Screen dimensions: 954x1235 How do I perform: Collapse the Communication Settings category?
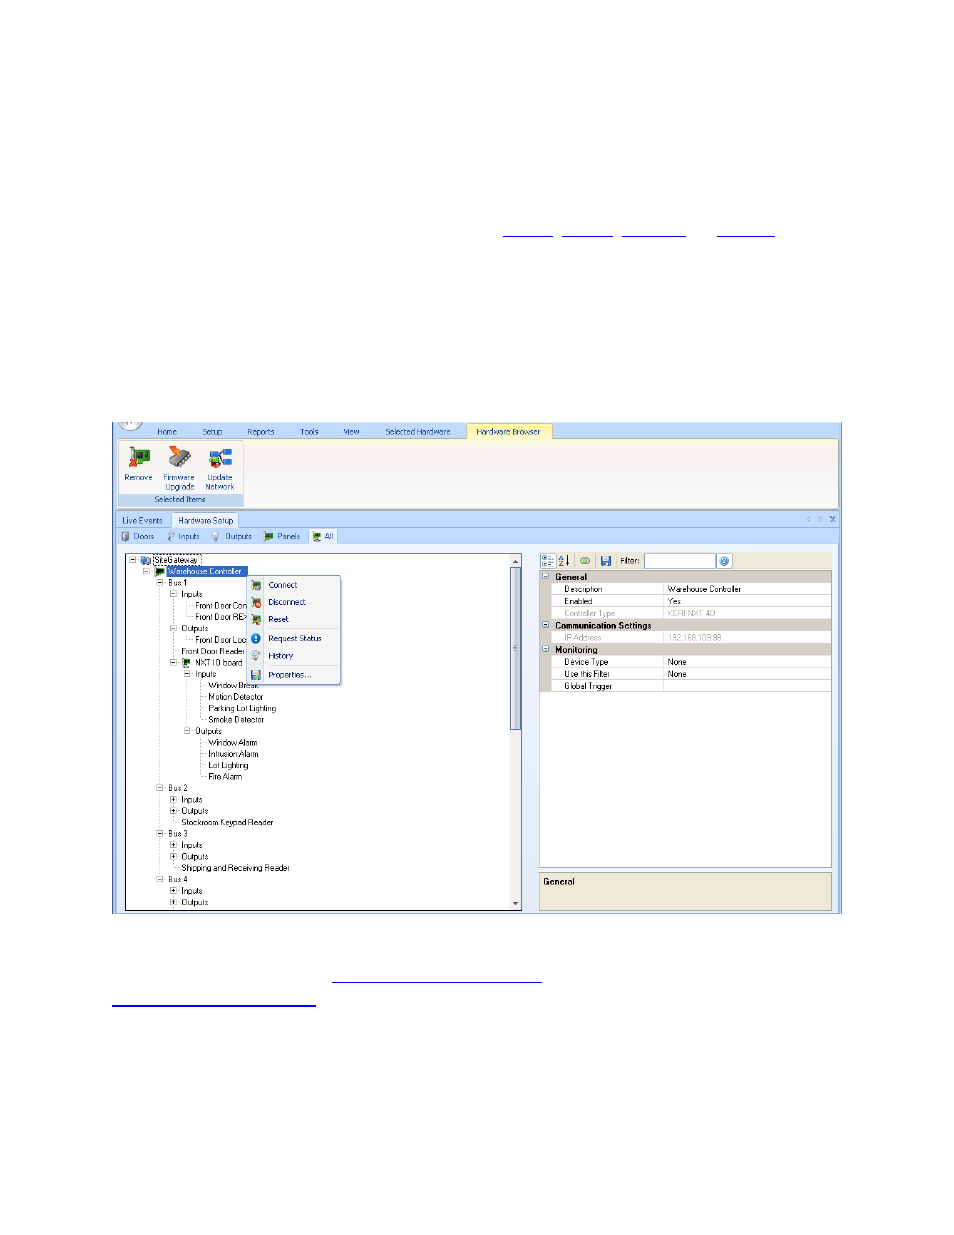click(546, 625)
